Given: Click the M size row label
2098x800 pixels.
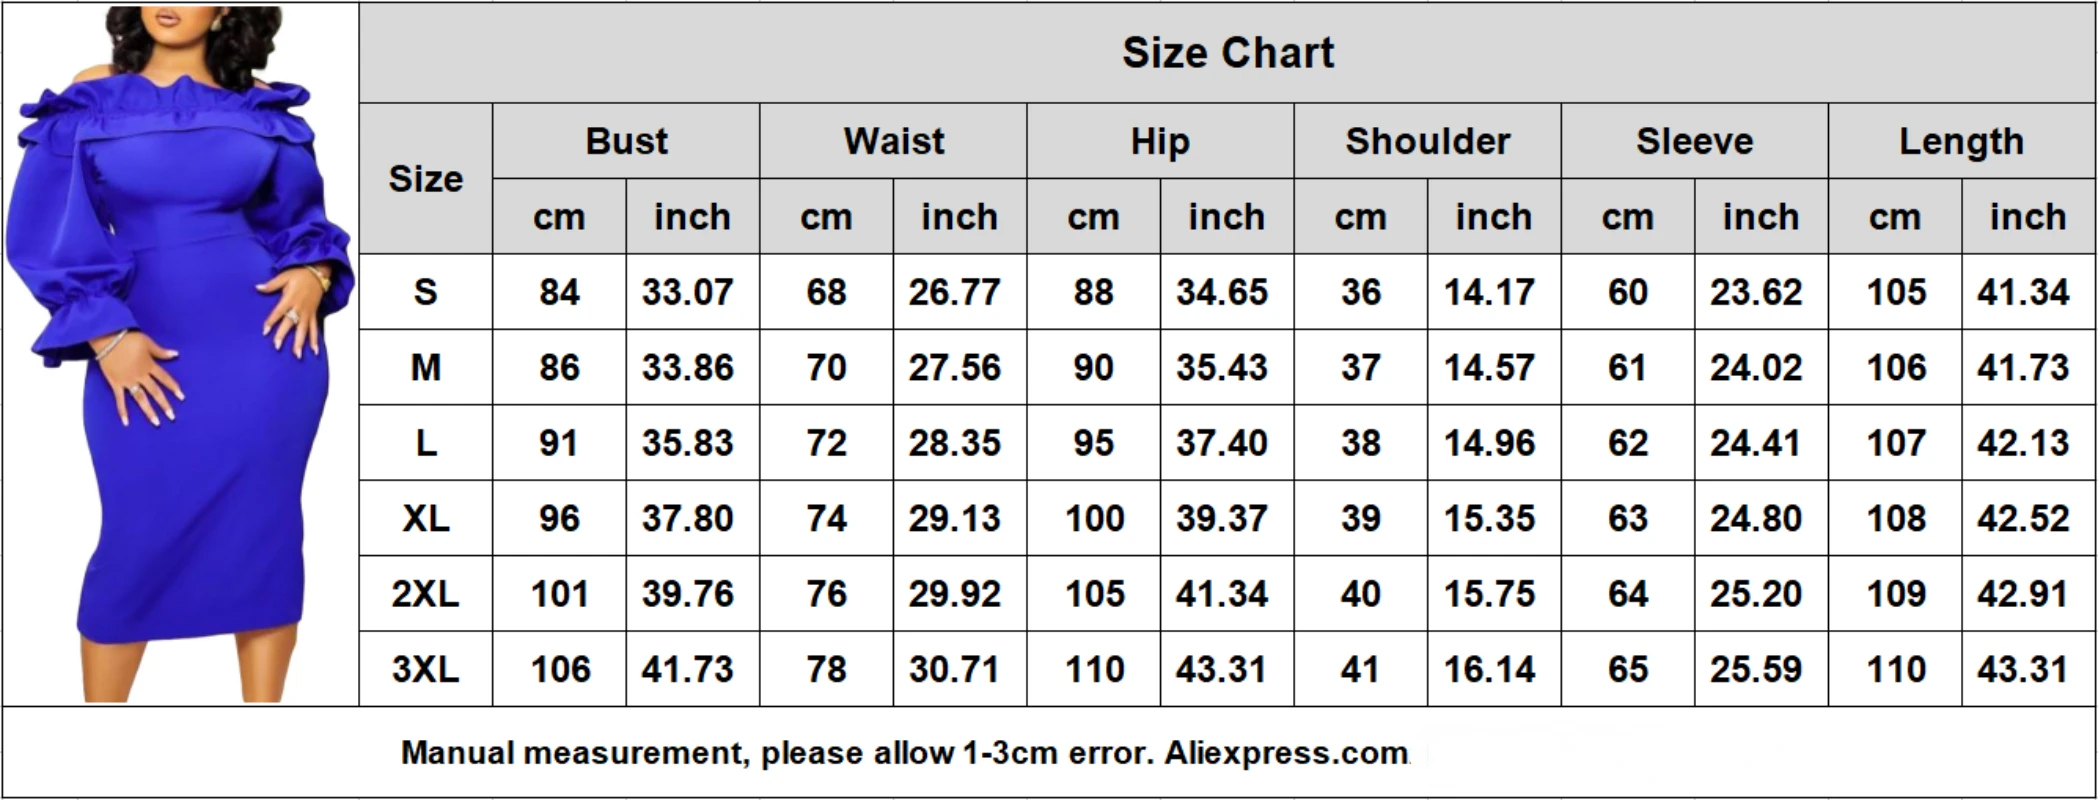Looking at the screenshot, I should coord(426,367).
